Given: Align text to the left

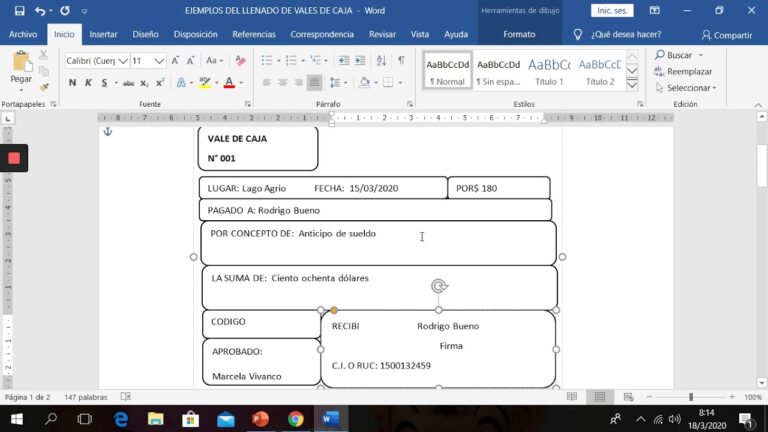Looking at the screenshot, I should (x=266, y=83).
